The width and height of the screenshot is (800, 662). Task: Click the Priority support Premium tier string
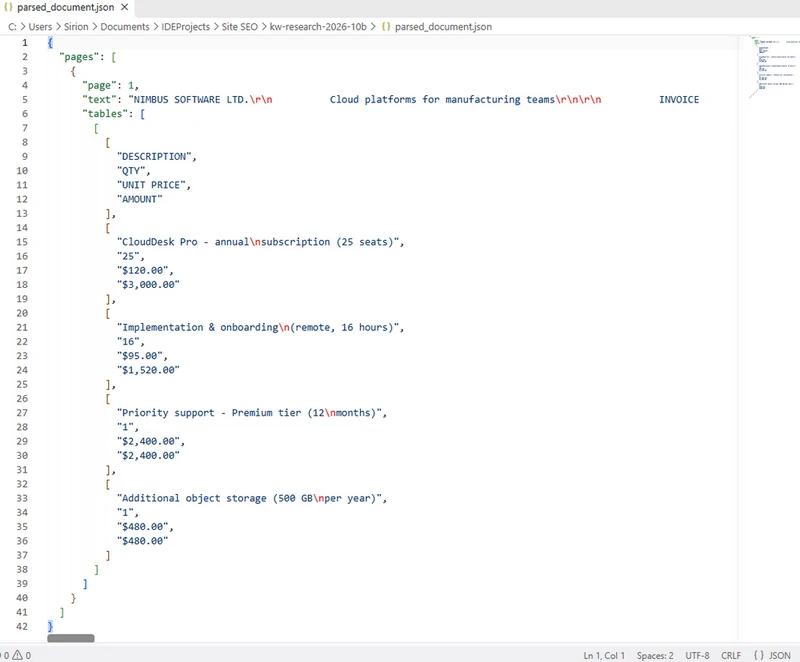click(x=249, y=413)
